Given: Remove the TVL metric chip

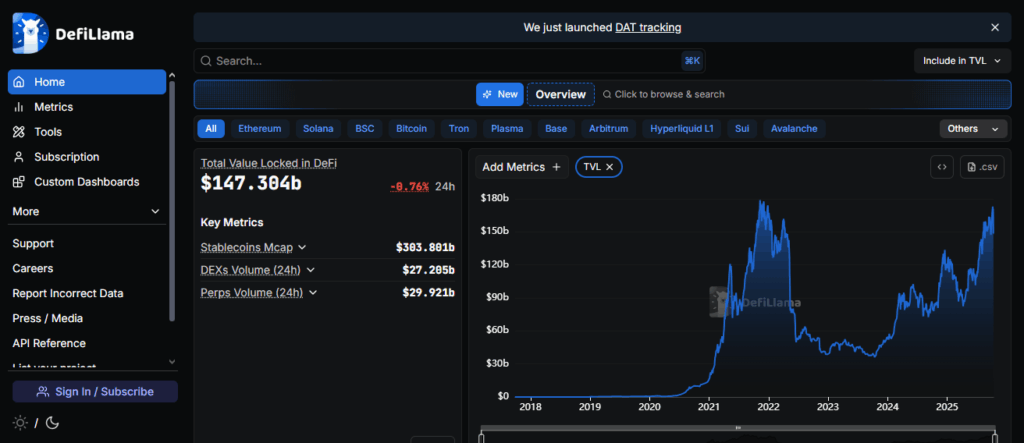Looking at the screenshot, I should click(x=609, y=167).
